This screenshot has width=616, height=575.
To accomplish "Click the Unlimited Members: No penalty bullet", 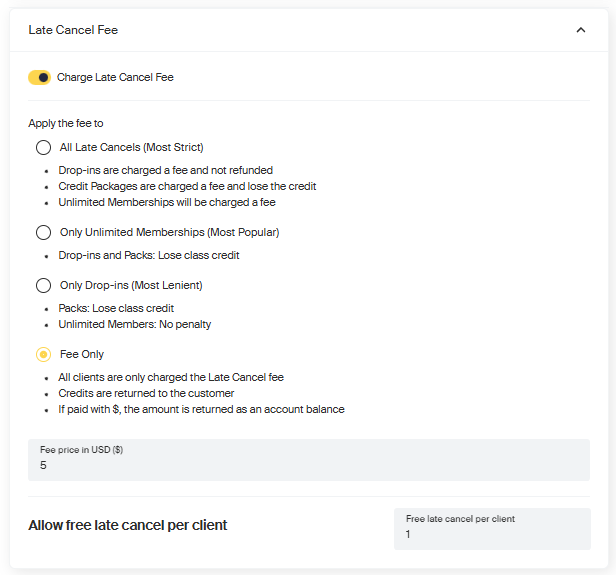I will 135,325.
